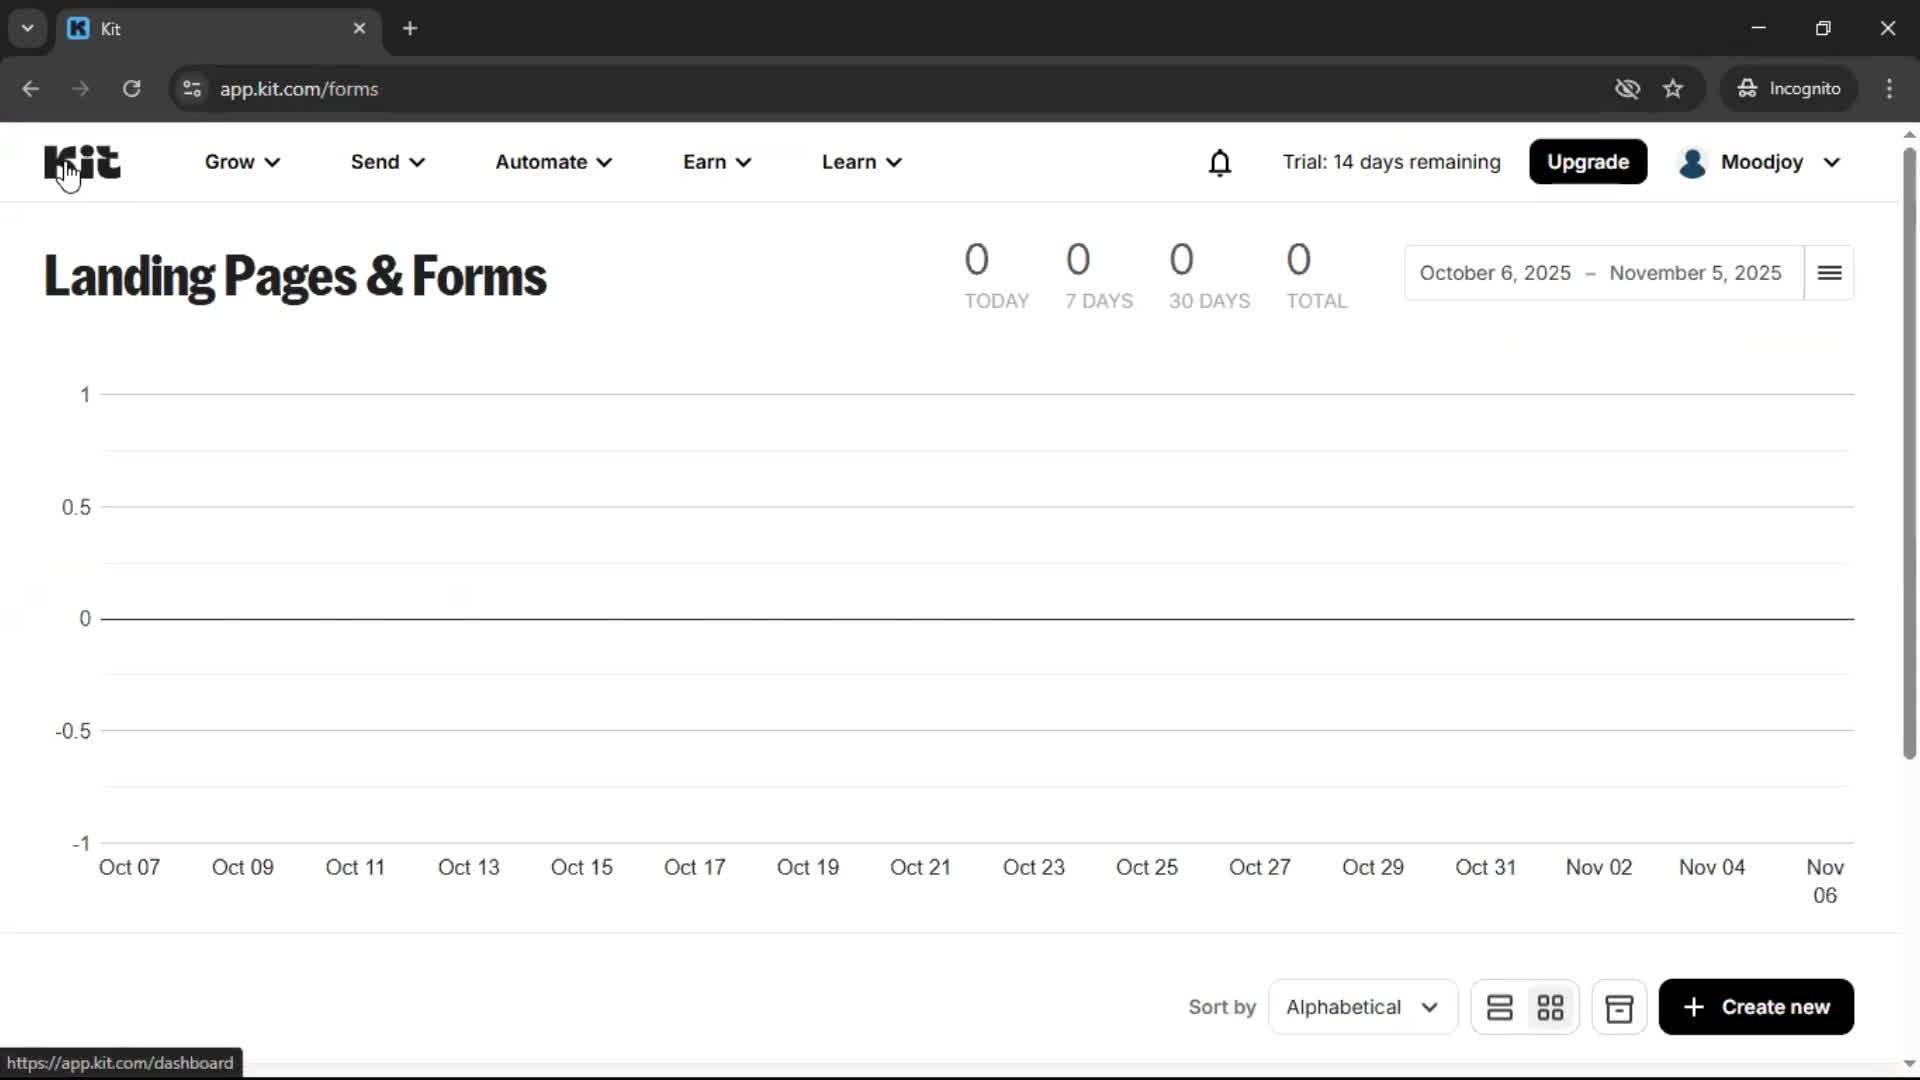Image resolution: width=1920 pixels, height=1080 pixels.
Task: Bookmark this page with the star icon
Action: [1673, 88]
